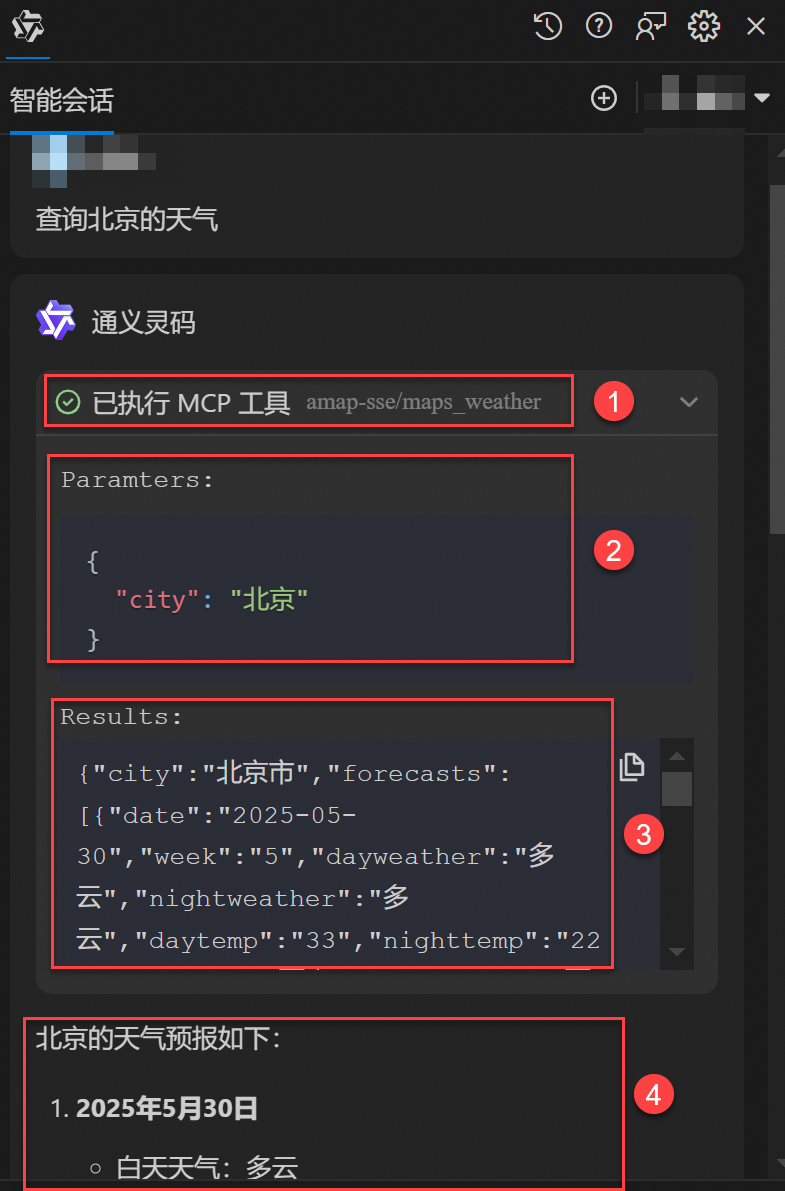Open the dropdown arrow beside the blurred mode selector
Screen dimensions: 785x1191
(761, 98)
